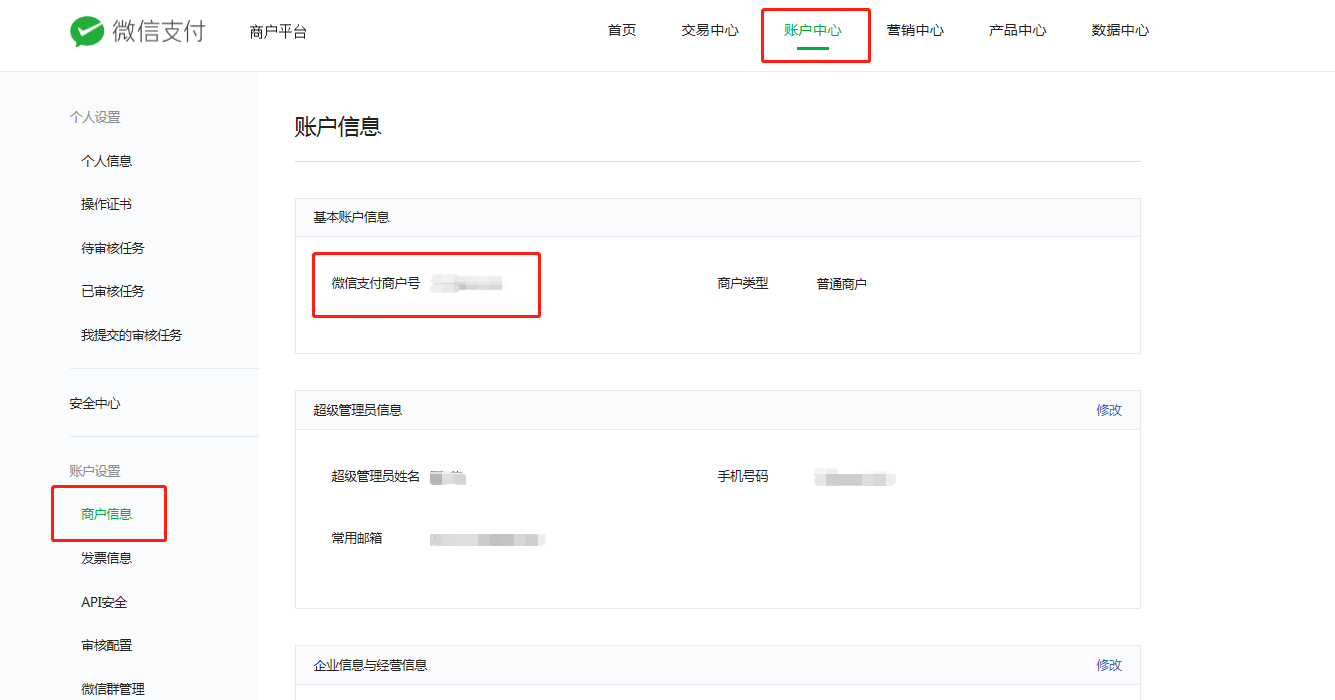Viewport: 1335px width, 700px height.
Task: Open 已审核任务 in the sidebar
Action: coord(113,291)
